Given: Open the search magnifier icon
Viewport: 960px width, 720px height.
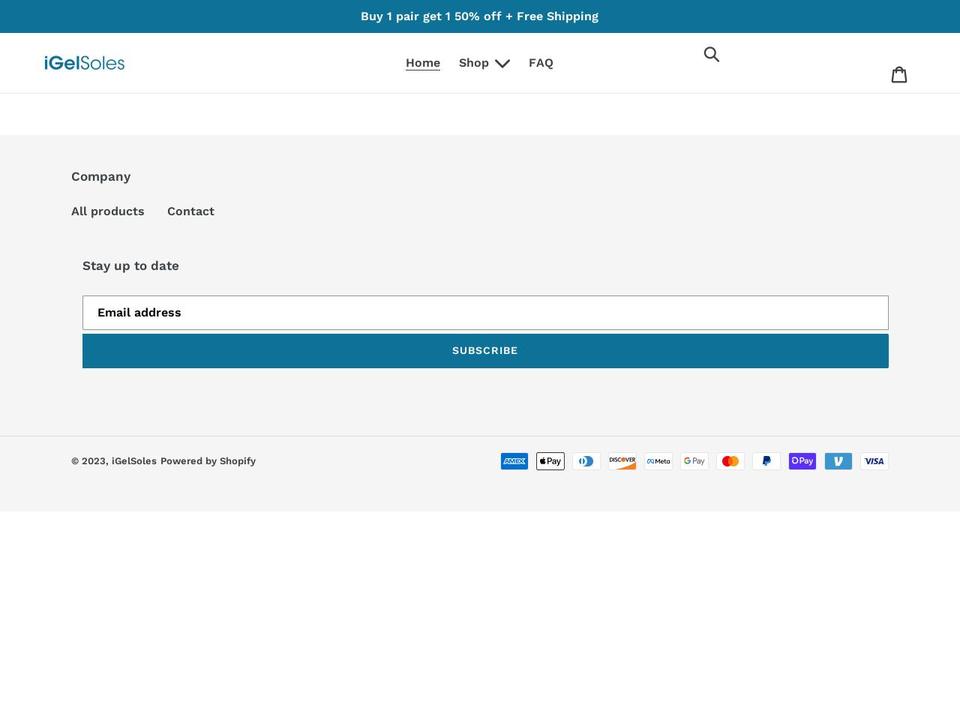Looking at the screenshot, I should 711,54.
